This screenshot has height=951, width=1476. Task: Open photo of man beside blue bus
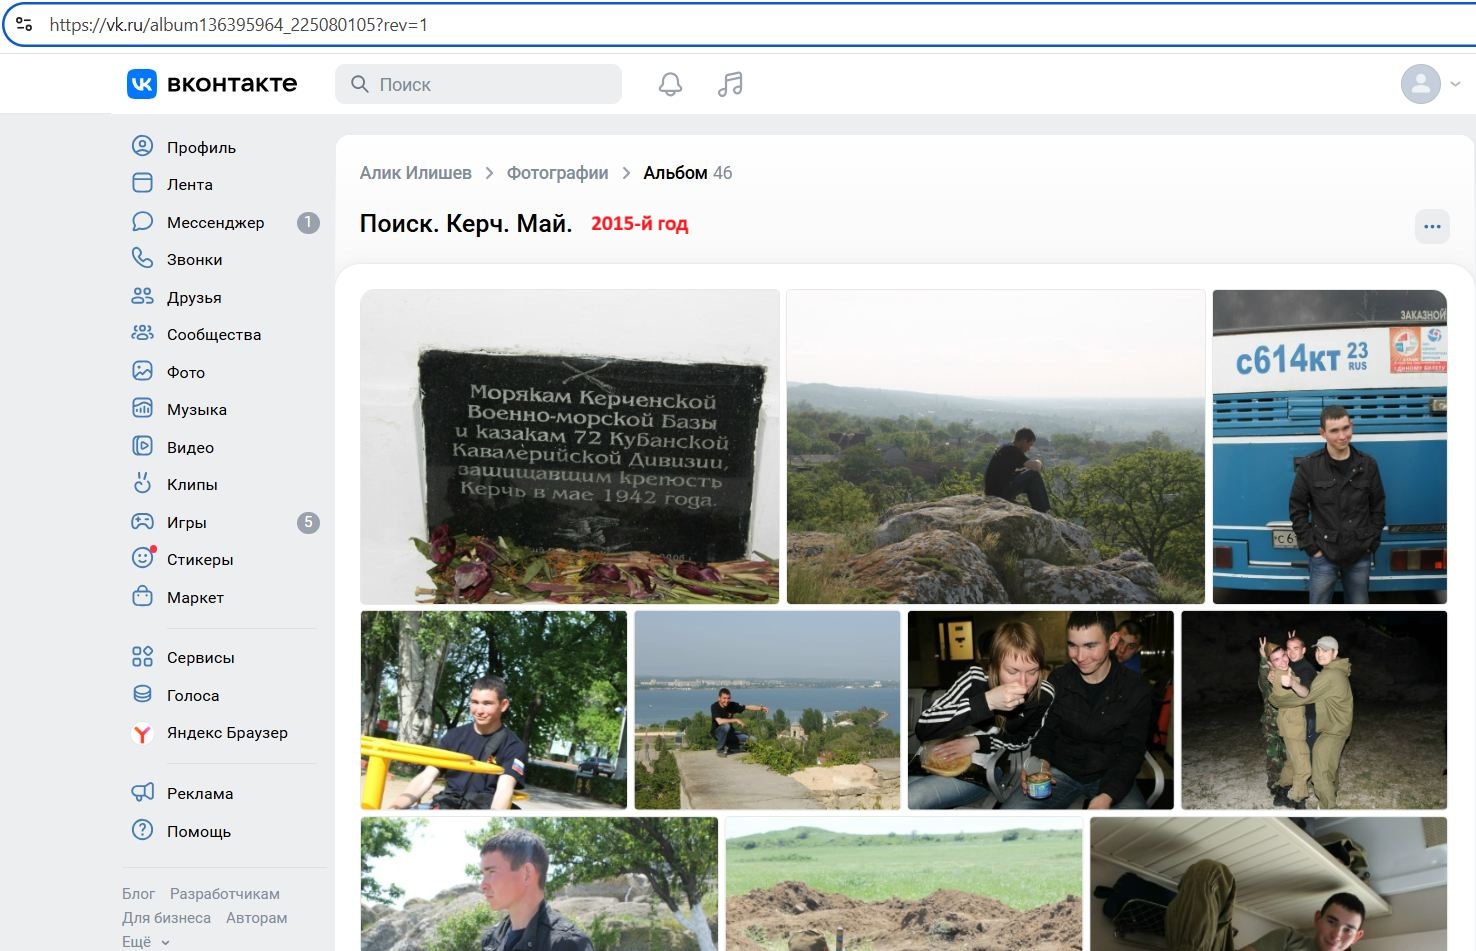[1330, 446]
